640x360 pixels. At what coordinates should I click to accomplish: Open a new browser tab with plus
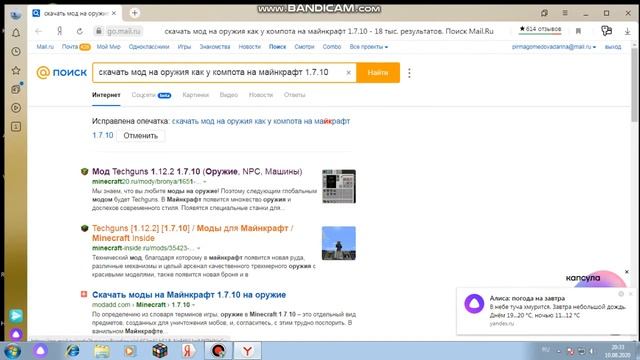[135, 13]
